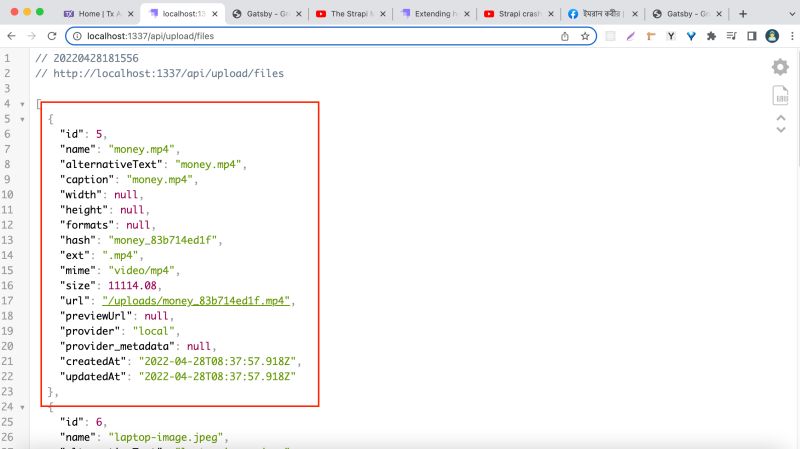Expand all nodes with down chevron
The height and width of the screenshot is (449, 800).
[x=781, y=130]
